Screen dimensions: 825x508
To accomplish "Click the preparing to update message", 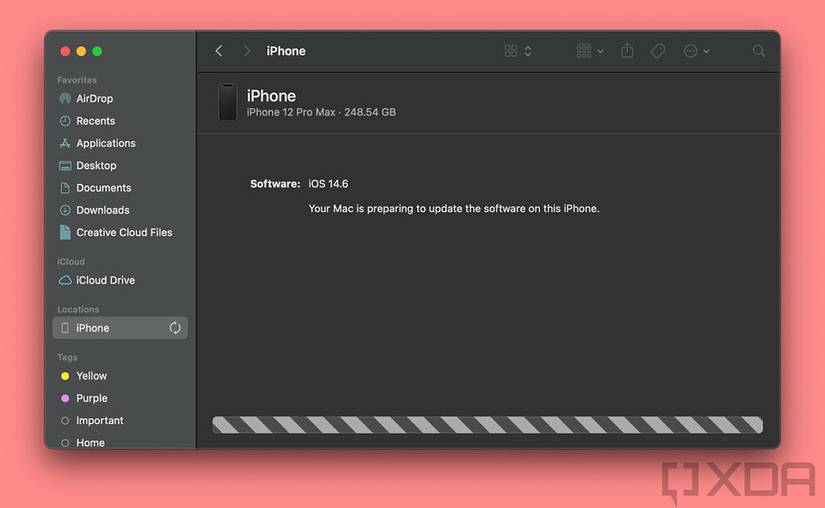I will point(454,209).
